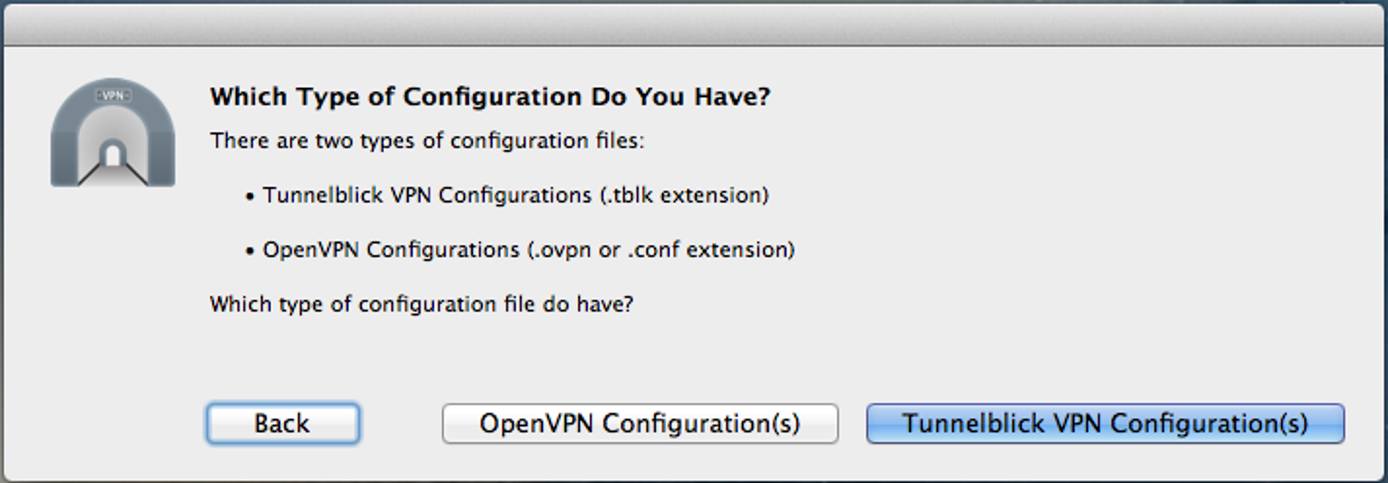1388x483 pixels.
Task: Click the bright tunnel opening in the icon
Action: point(113,155)
